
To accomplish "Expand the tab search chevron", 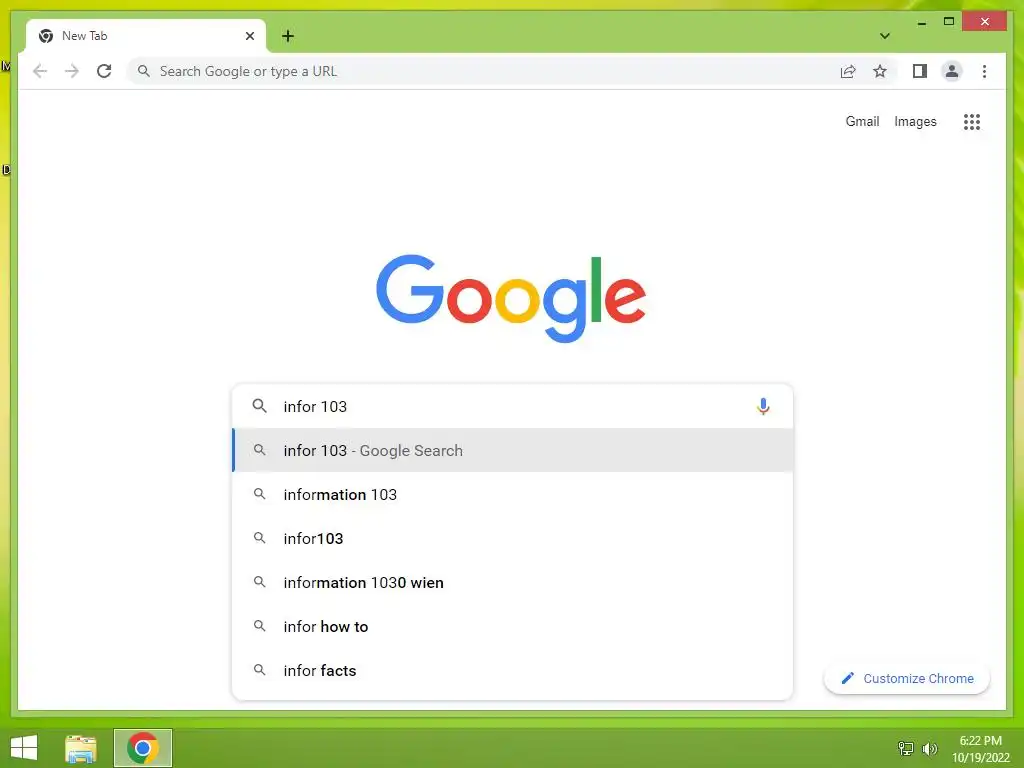I will [885, 36].
